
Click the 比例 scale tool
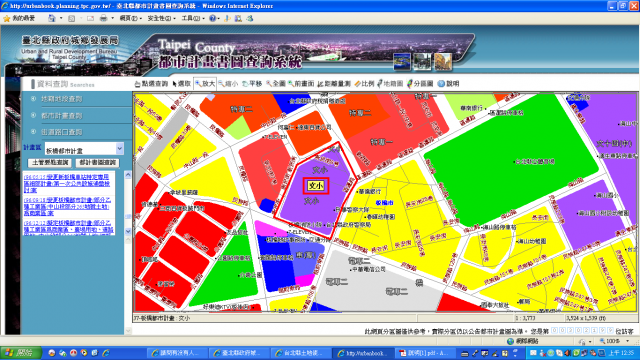(x=364, y=84)
